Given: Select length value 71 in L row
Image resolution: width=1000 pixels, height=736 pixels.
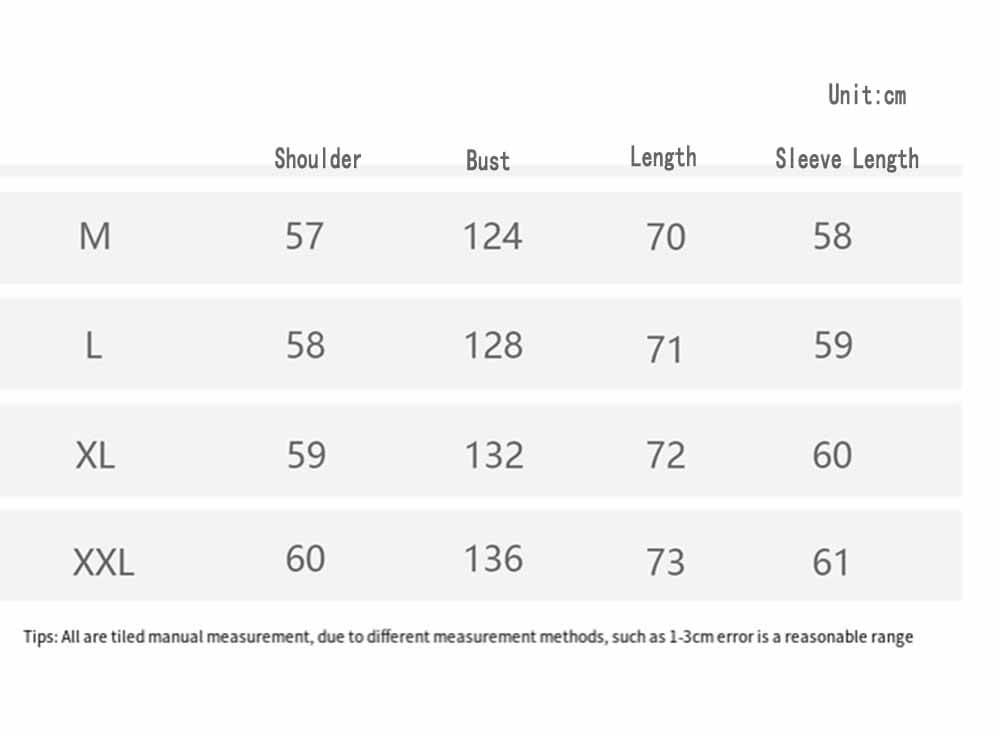Looking at the screenshot, I should (x=665, y=350).
